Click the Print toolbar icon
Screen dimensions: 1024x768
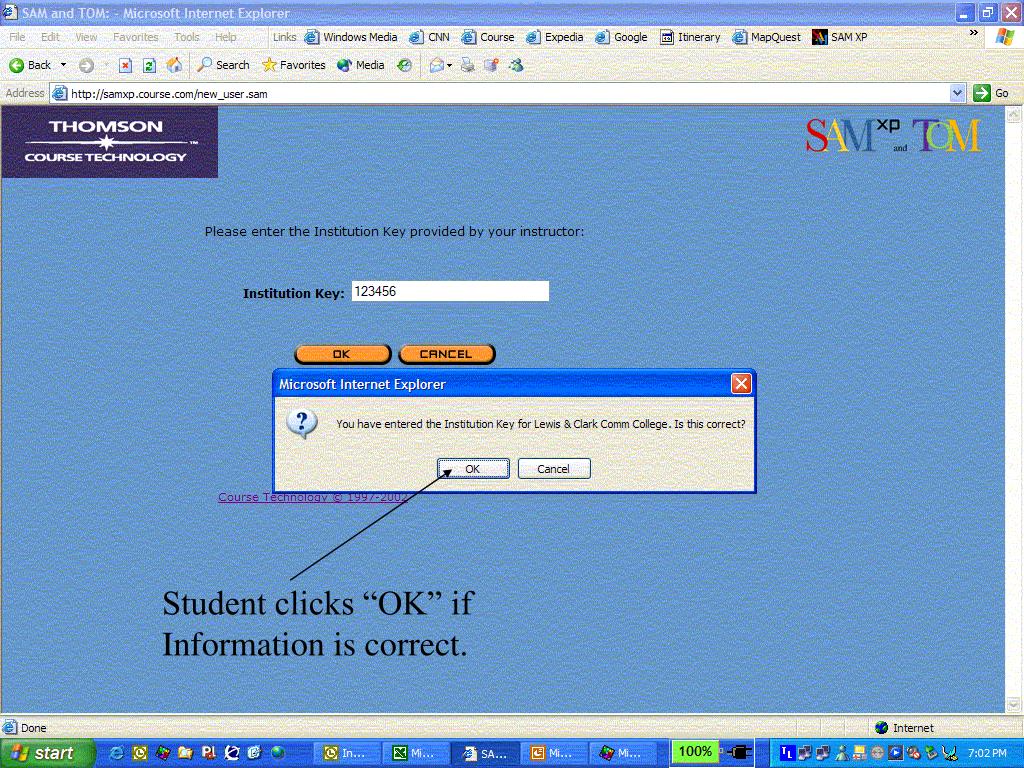(x=468, y=65)
